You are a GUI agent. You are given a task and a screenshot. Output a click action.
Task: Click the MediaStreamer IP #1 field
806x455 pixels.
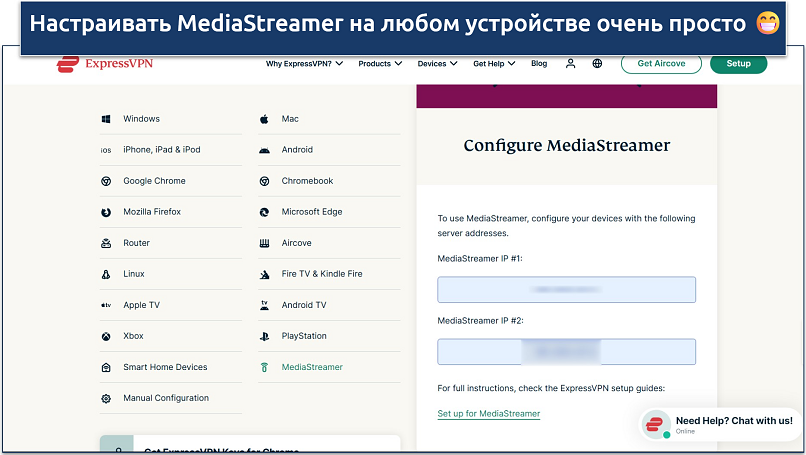click(x=566, y=290)
